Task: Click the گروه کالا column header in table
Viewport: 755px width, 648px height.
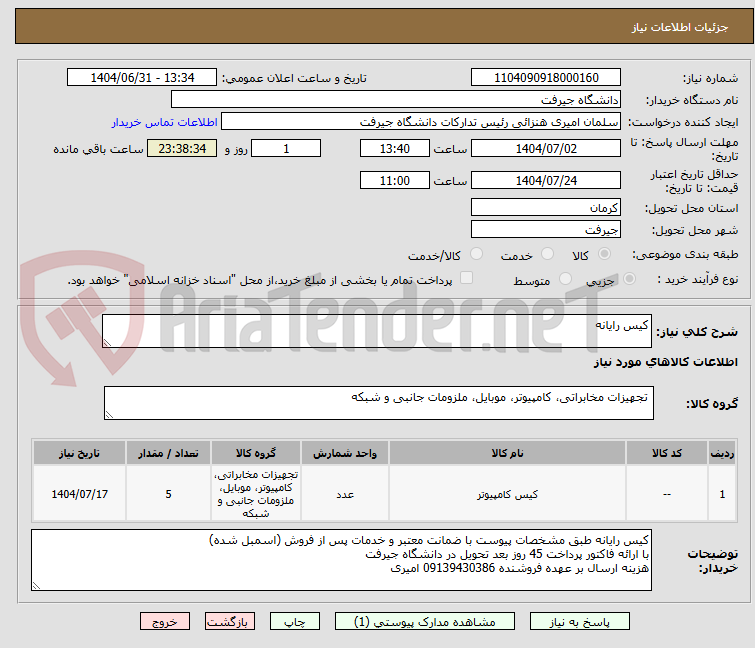Action: click(x=256, y=453)
